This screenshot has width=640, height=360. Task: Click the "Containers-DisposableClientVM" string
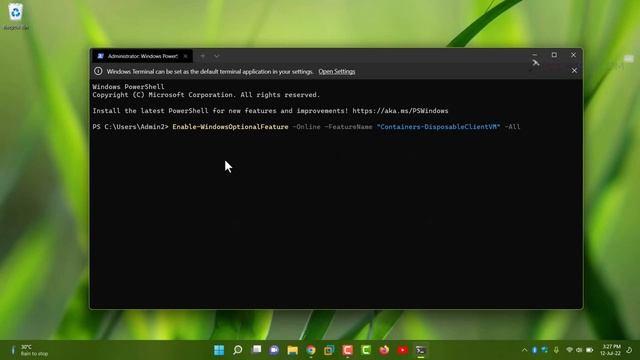point(438,127)
